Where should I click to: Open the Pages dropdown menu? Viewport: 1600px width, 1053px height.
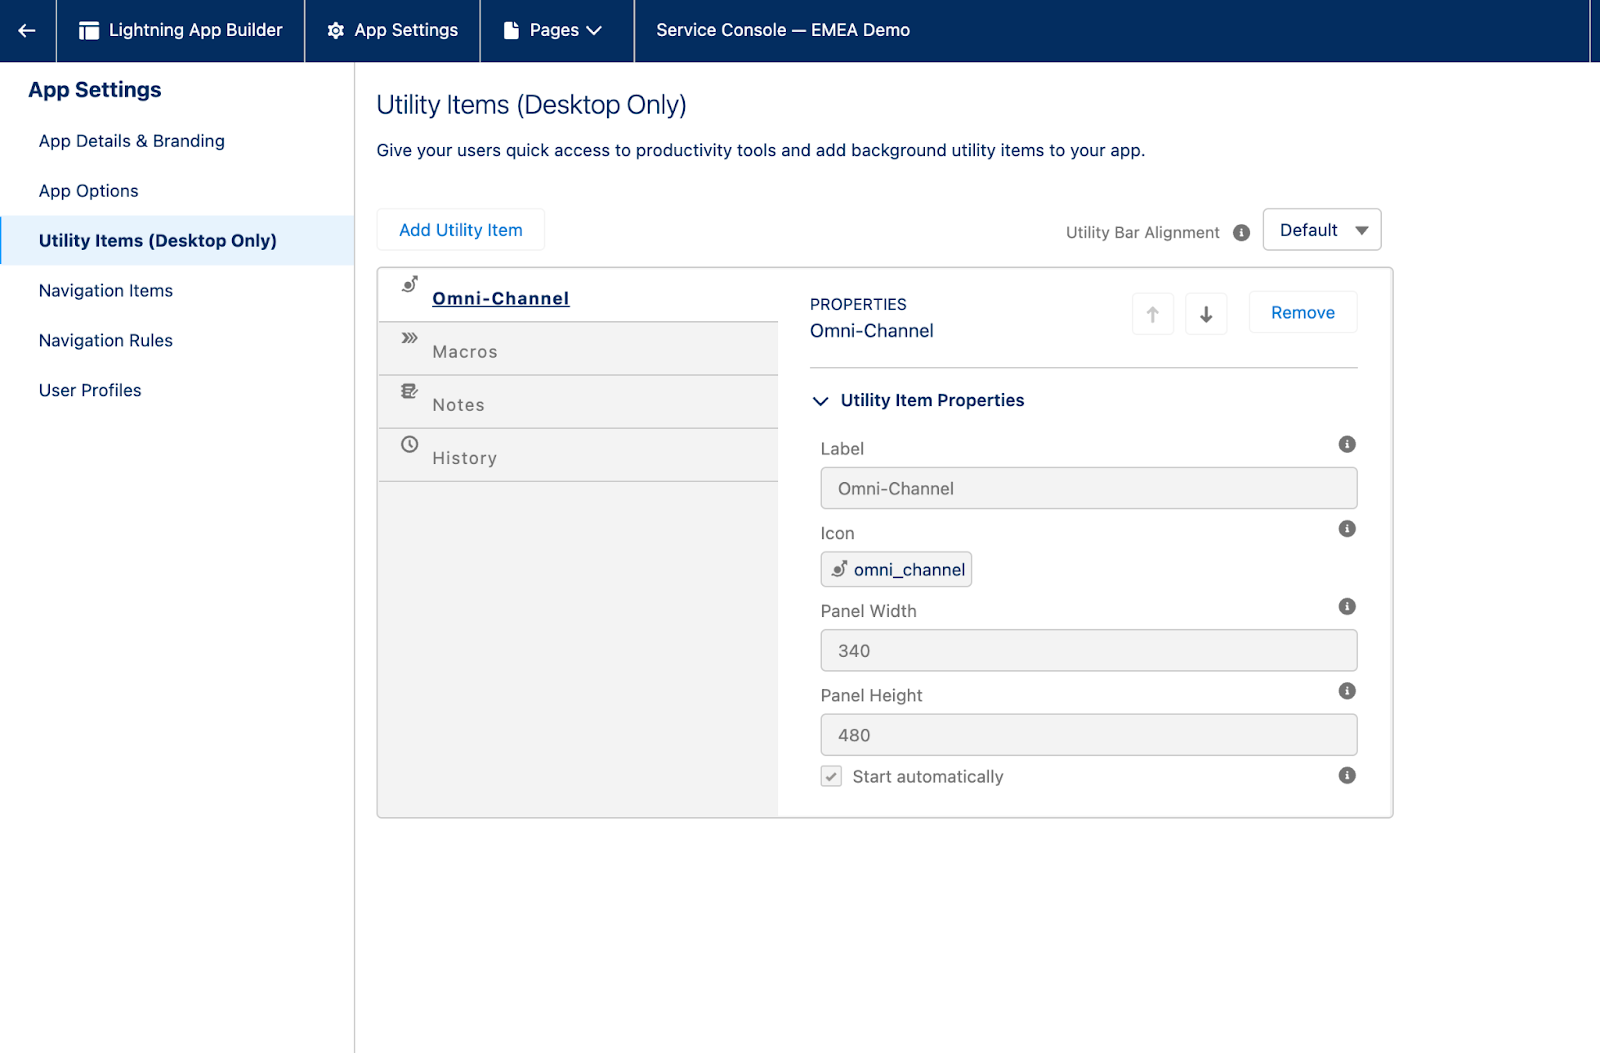554,30
